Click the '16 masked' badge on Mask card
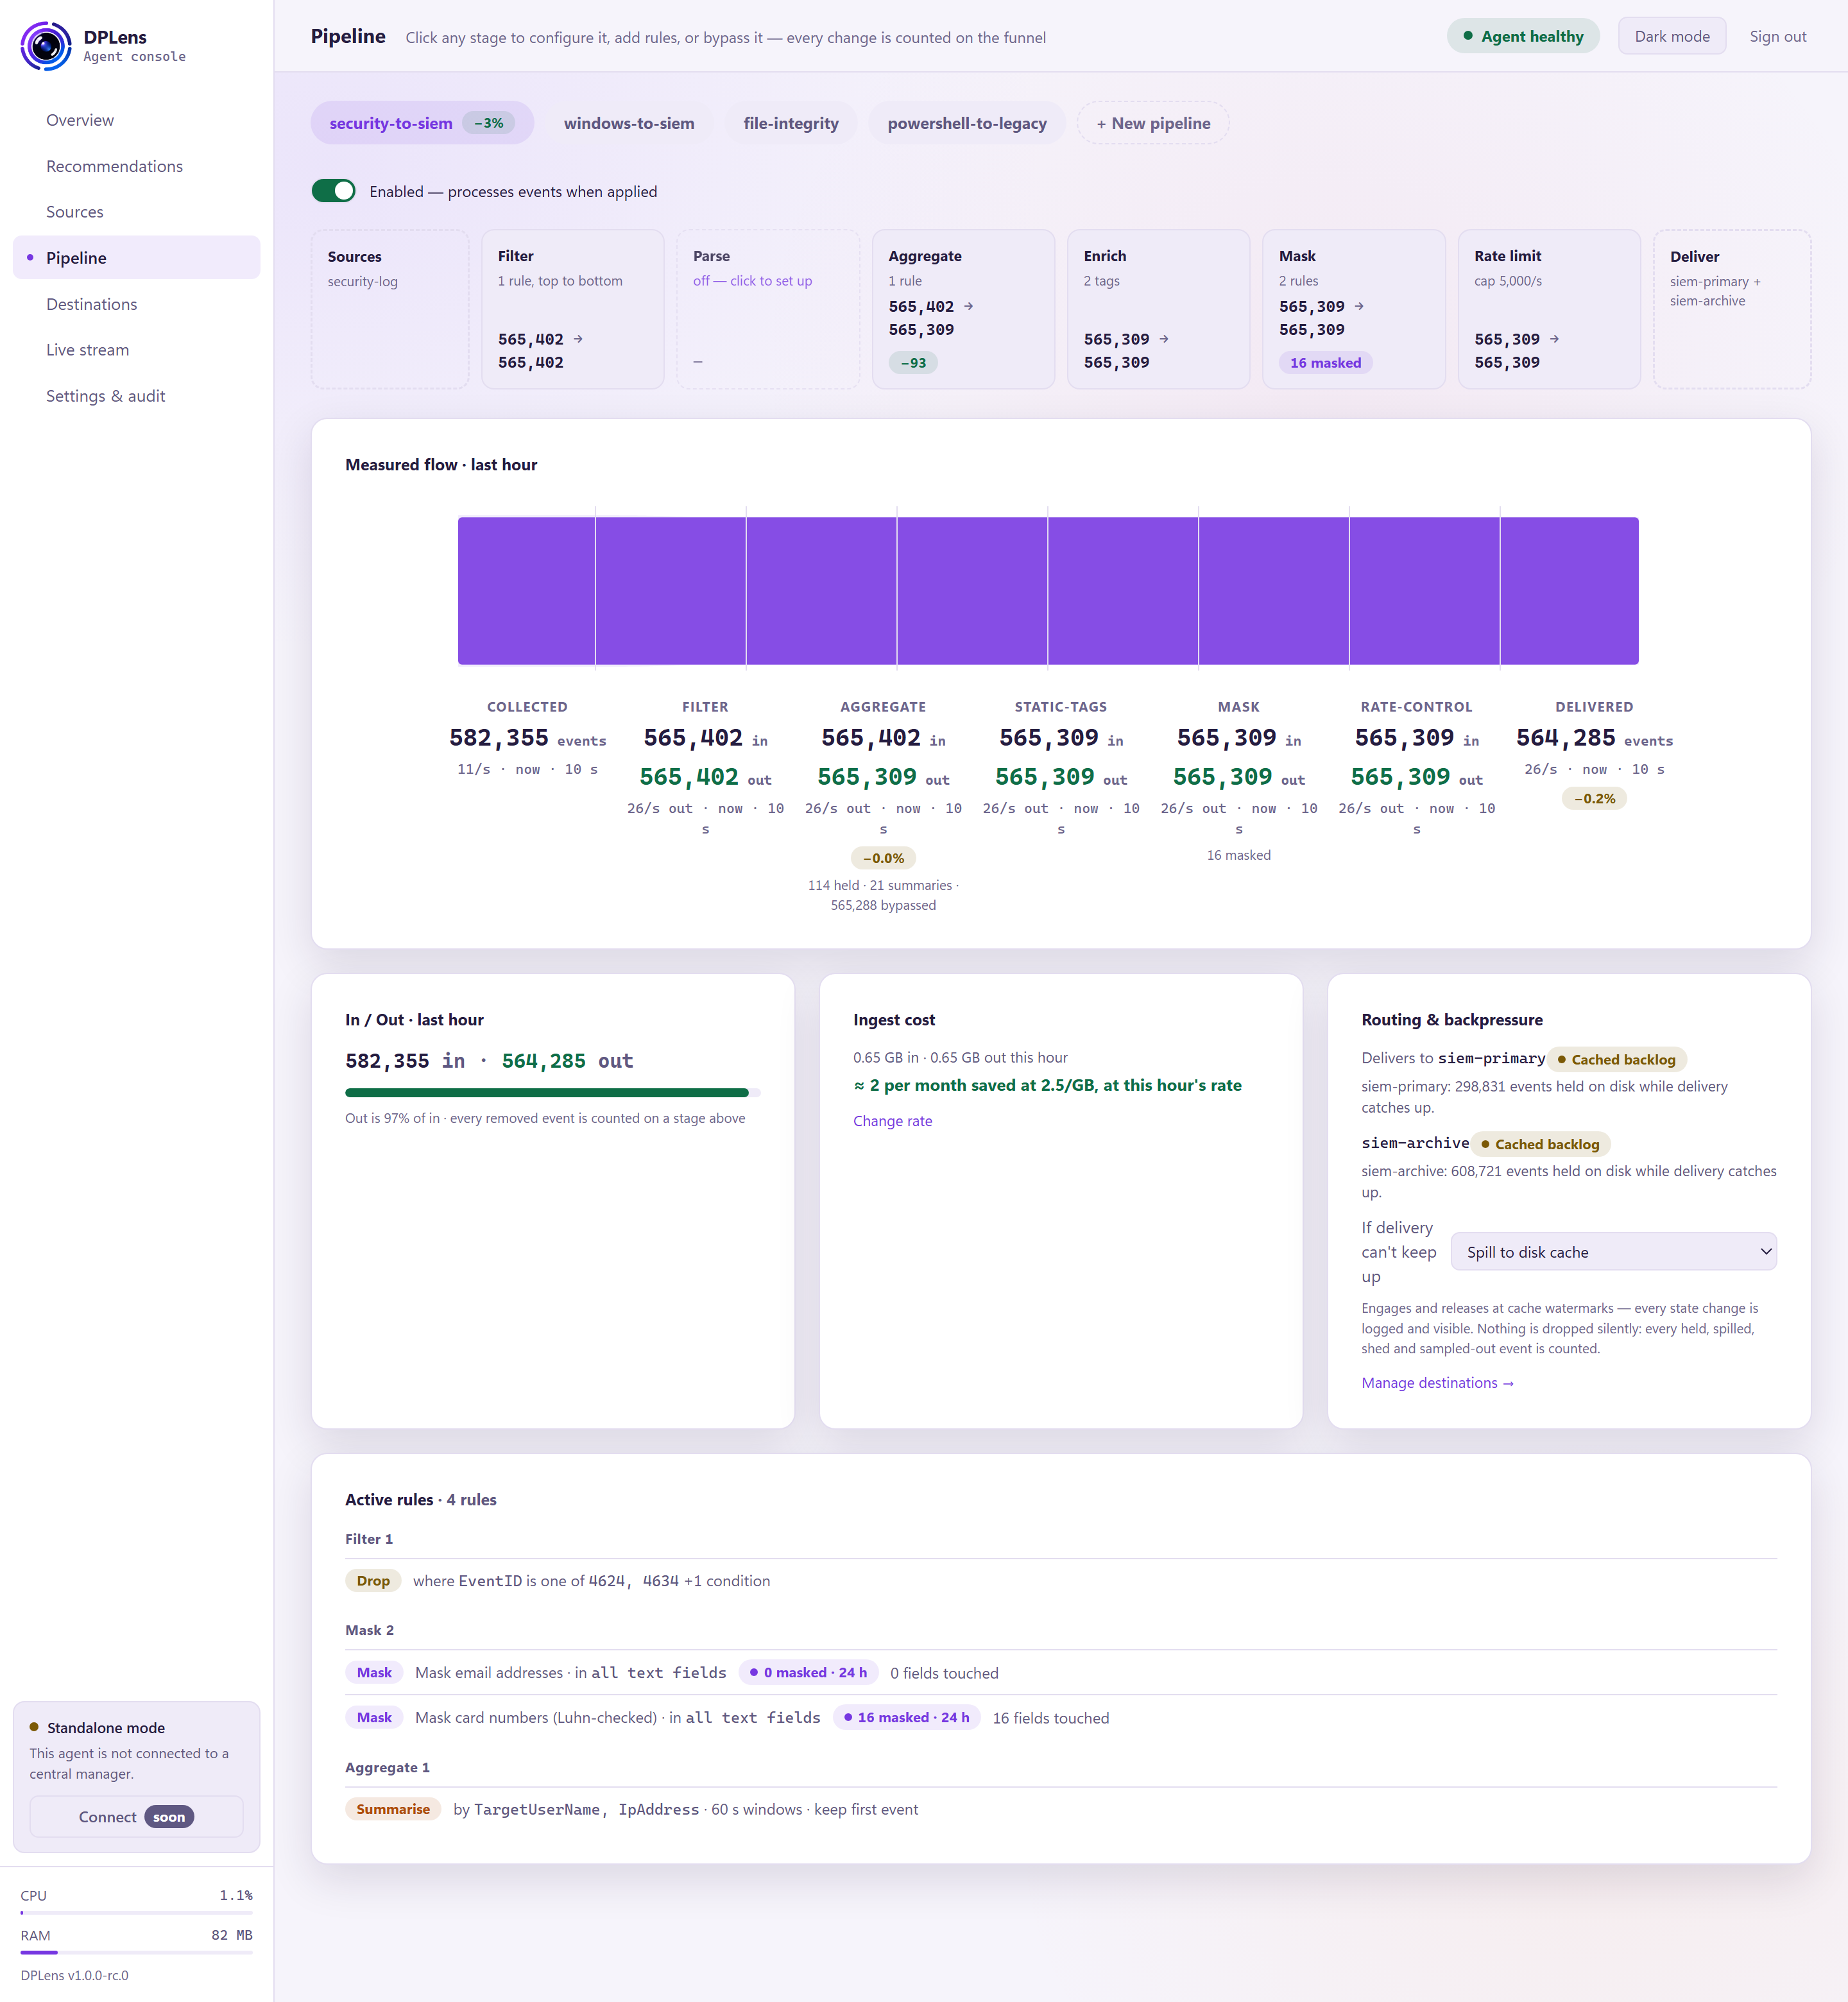The height and width of the screenshot is (2002, 1848). tap(1325, 363)
